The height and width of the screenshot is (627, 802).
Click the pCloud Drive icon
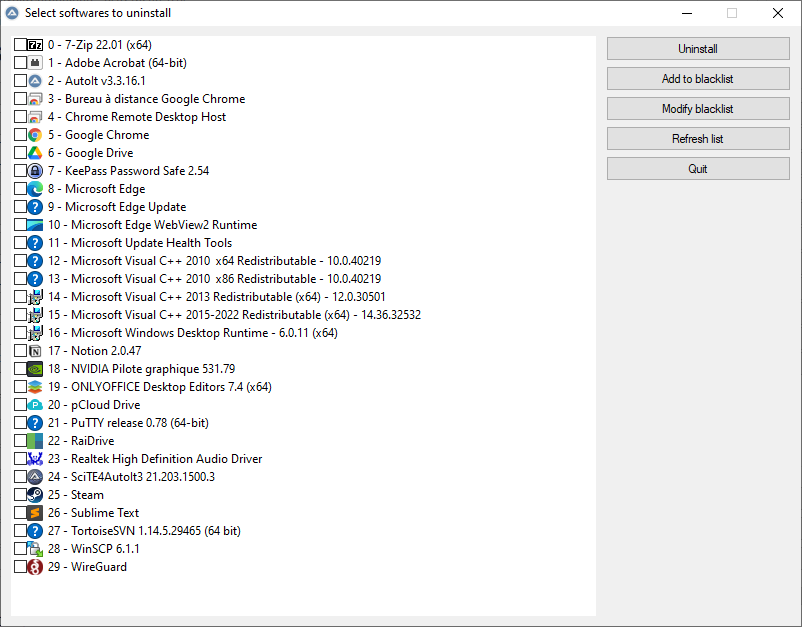tap(35, 405)
